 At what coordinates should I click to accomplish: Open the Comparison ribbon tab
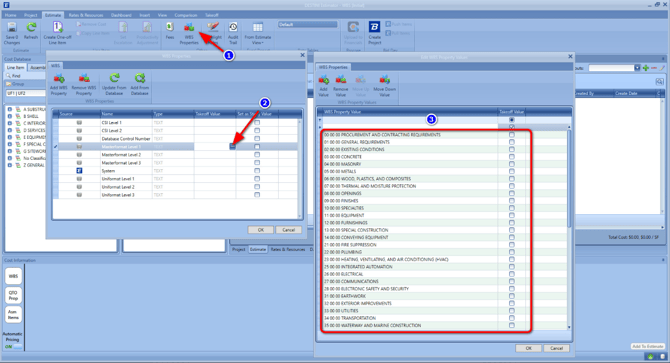coord(186,15)
